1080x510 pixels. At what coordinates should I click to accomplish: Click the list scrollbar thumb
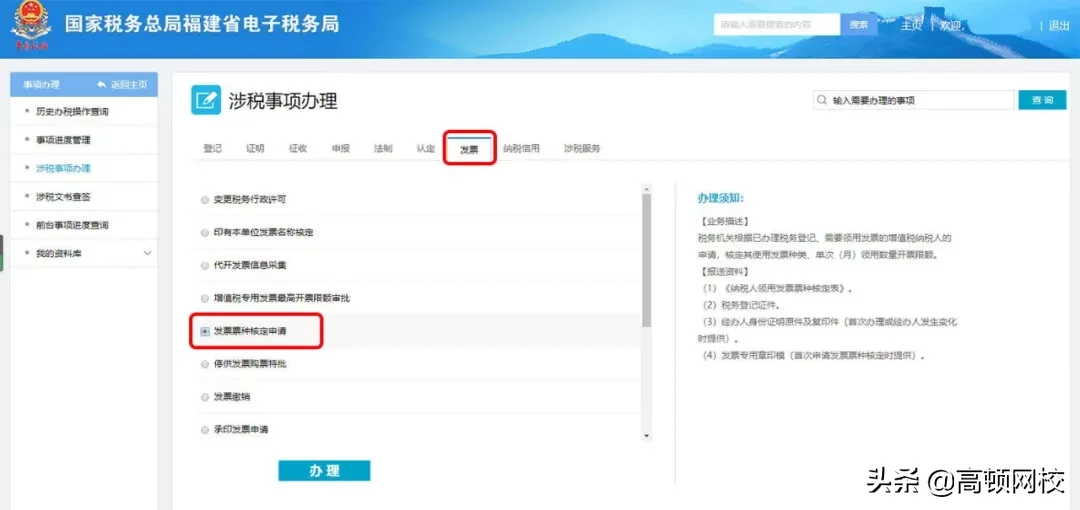click(646, 260)
